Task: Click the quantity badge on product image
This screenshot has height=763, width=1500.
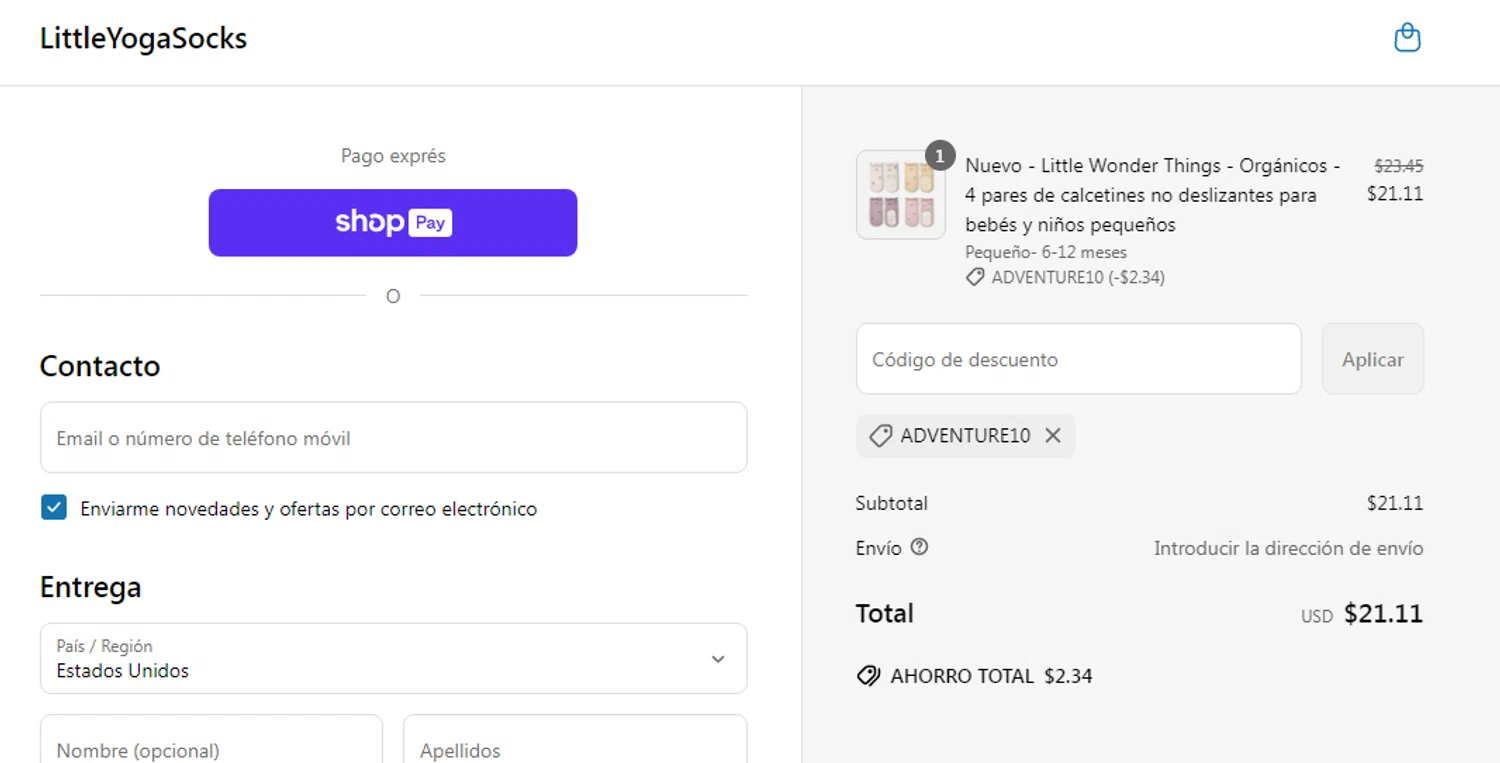Action: [940, 156]
